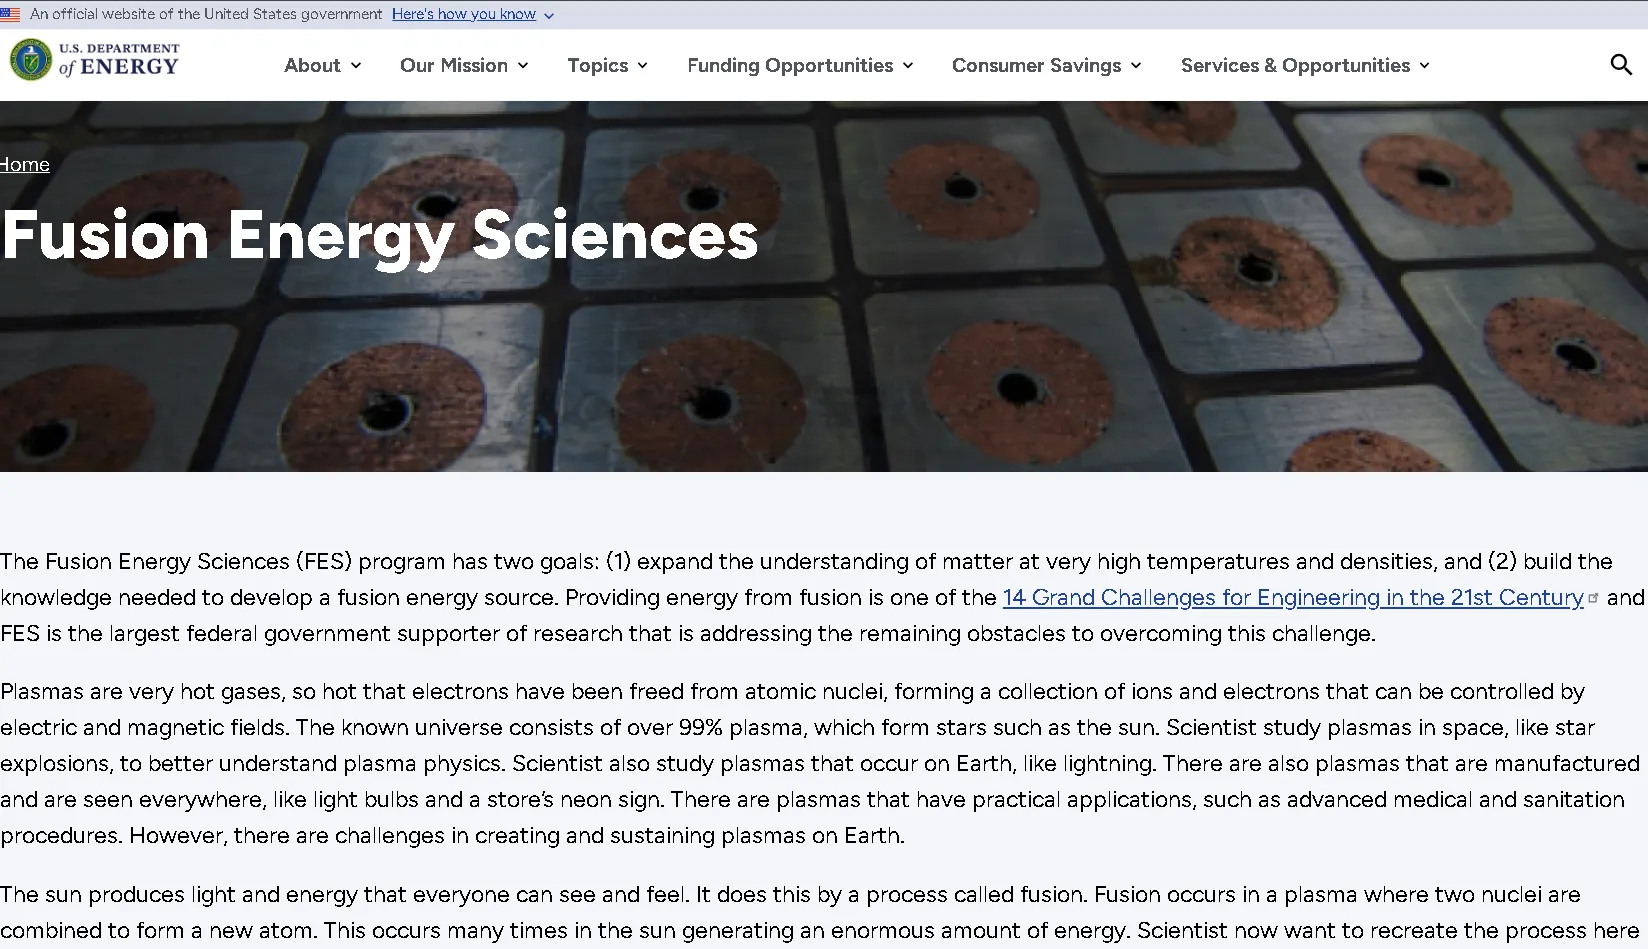Navigate to Home via the breadcrumb link
1648x949 pixels.
click(x=24, y=164)
